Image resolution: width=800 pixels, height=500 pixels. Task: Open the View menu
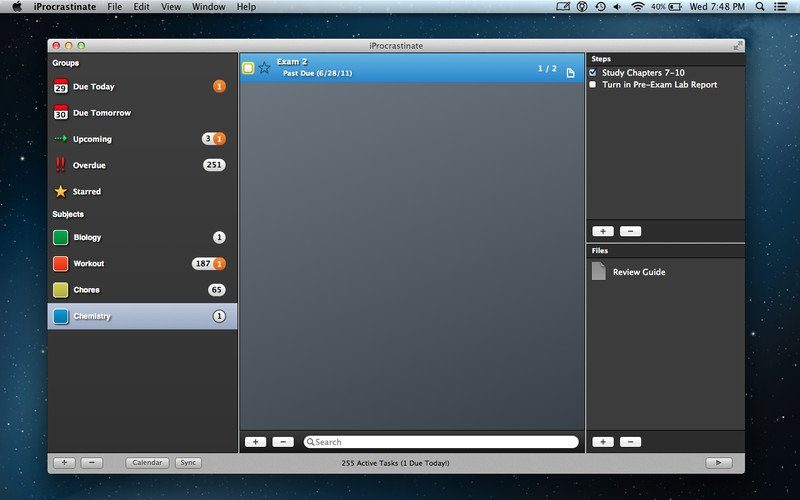(x=171, y=7)
